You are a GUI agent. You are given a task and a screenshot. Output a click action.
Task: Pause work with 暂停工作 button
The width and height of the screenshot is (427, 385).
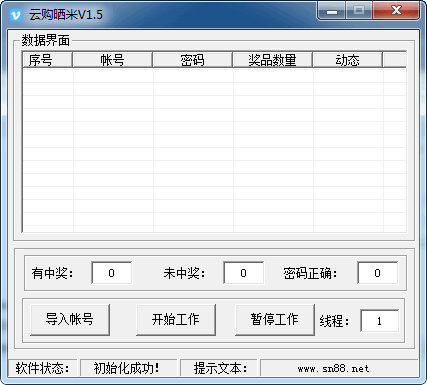pos(275,319)
